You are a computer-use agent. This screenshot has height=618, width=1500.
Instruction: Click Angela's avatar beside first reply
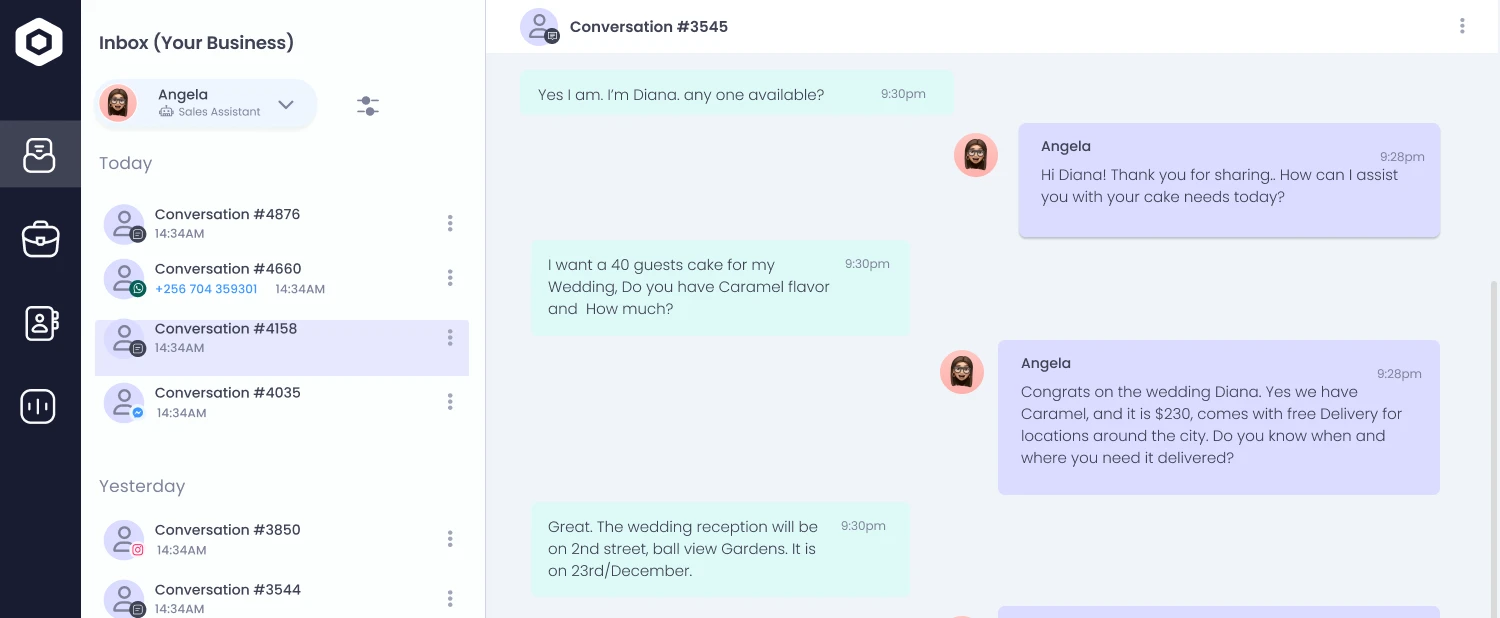pyautogui.click(x=975, y=155)
